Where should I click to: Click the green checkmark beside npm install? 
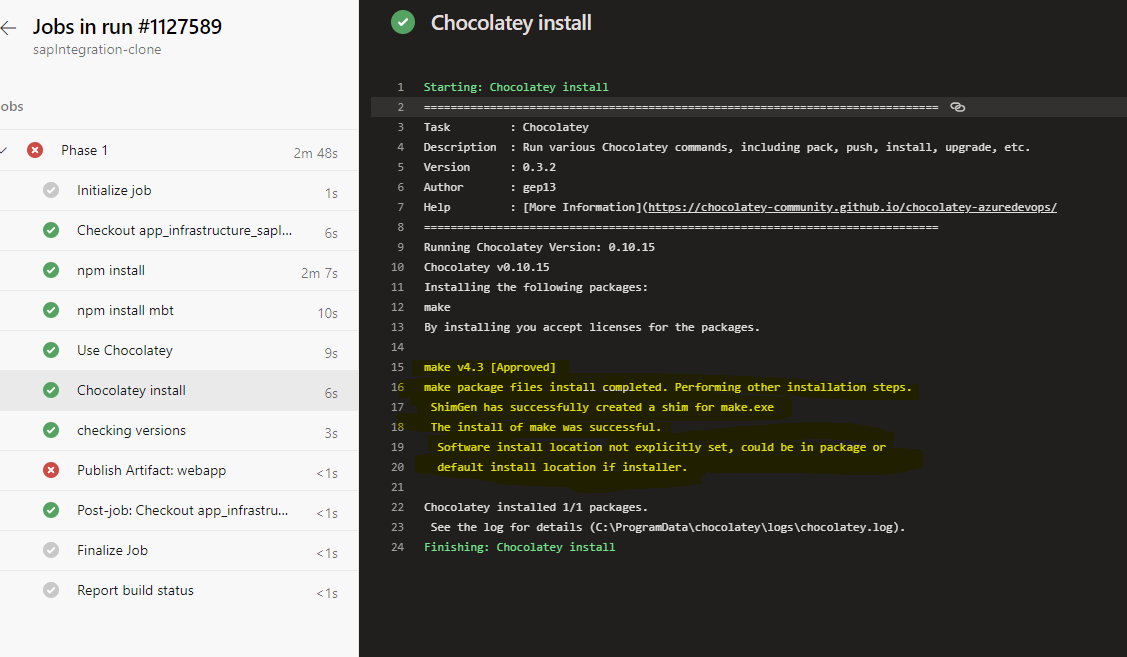tap(51, 270)
